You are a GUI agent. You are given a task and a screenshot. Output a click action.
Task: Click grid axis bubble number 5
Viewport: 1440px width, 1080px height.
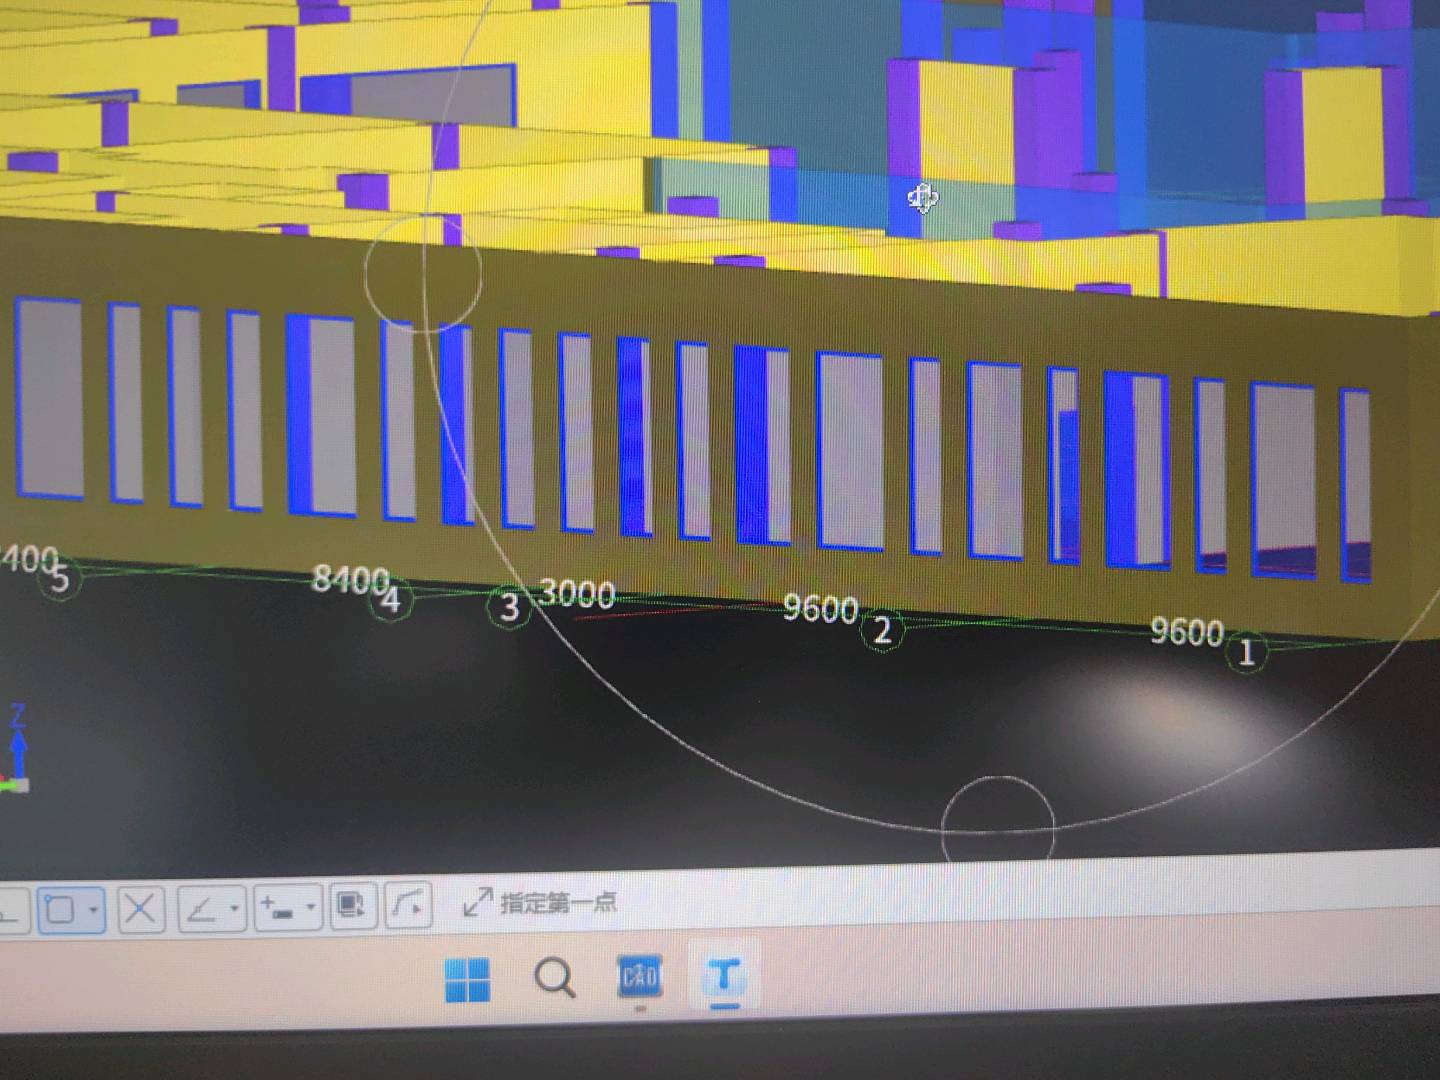(x=60, y=578)
